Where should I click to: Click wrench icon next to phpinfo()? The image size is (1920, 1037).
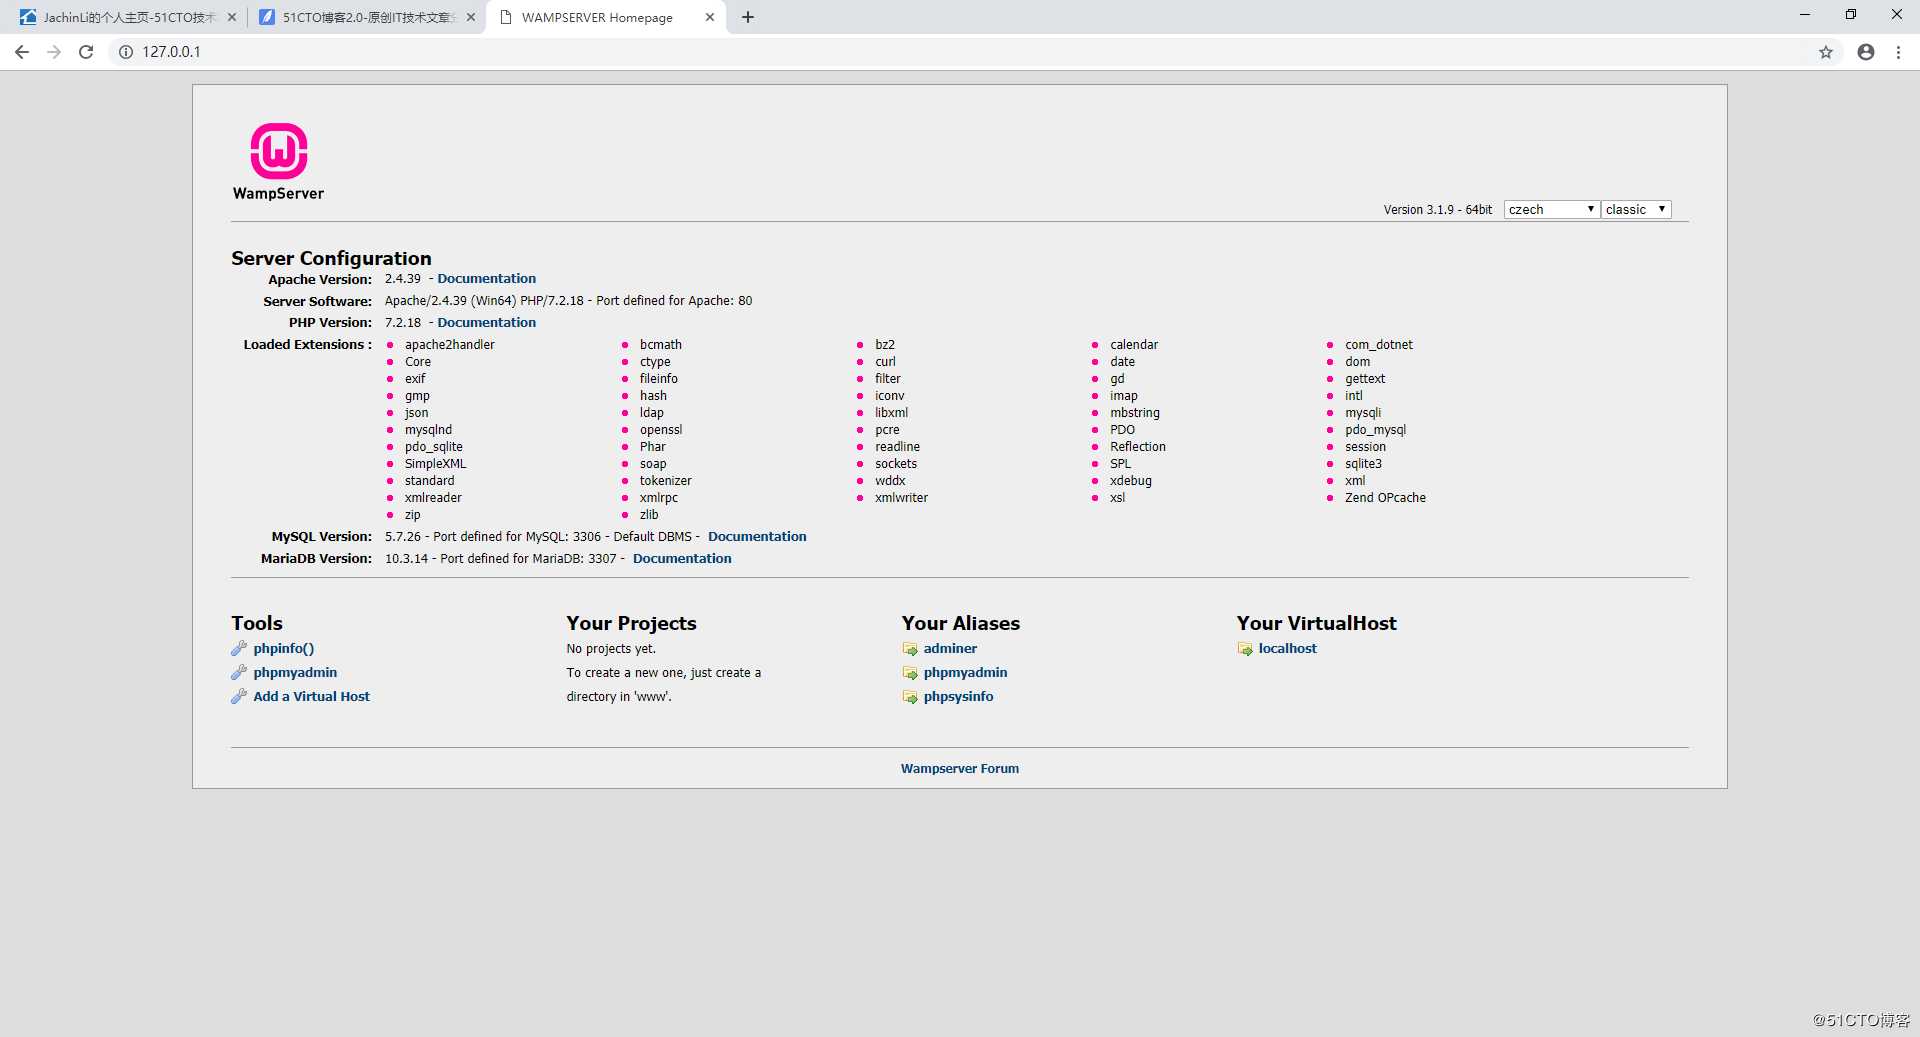tap(239, 648)
